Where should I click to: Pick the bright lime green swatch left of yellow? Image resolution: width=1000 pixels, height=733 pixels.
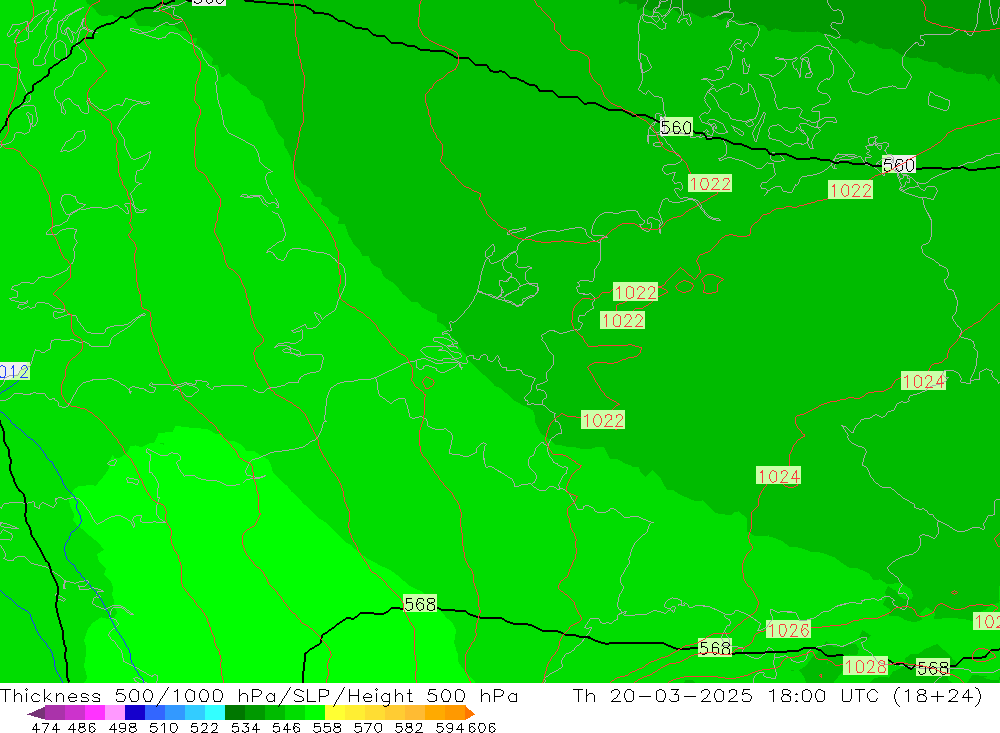coord(315,713)
